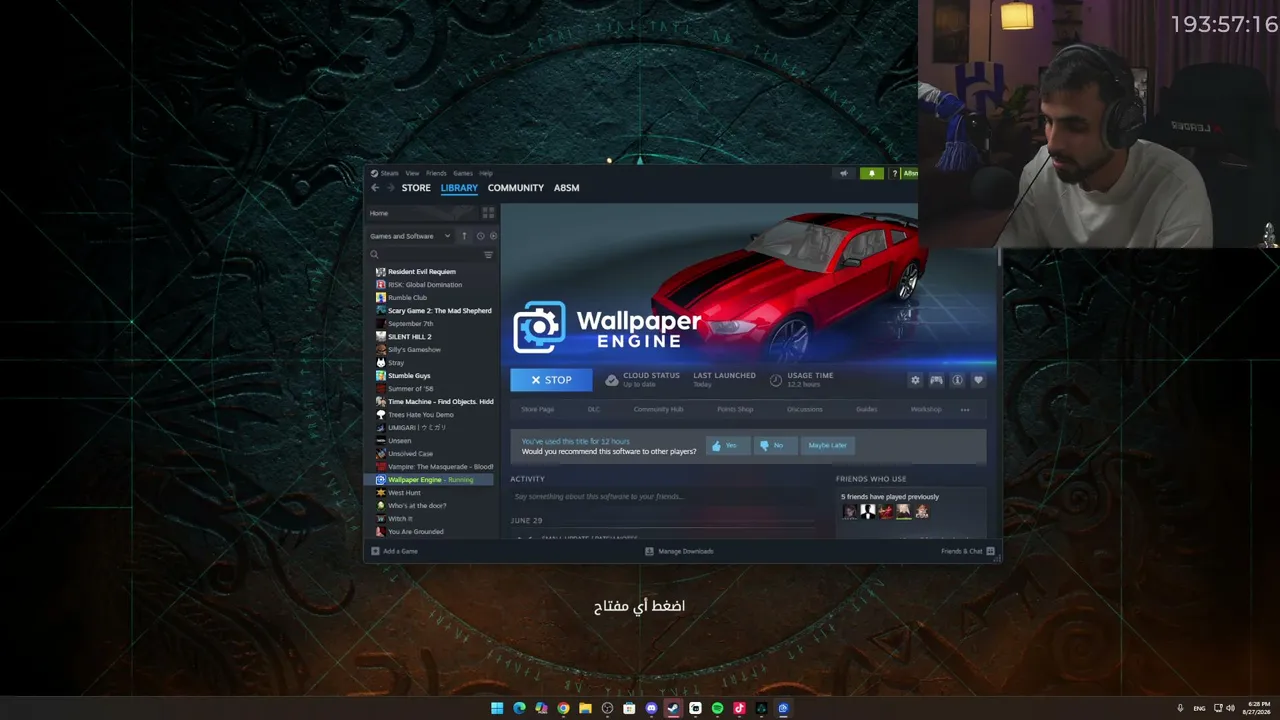
Task: Open the Steam announcements megaphone
Action: (x=843, y=173)
